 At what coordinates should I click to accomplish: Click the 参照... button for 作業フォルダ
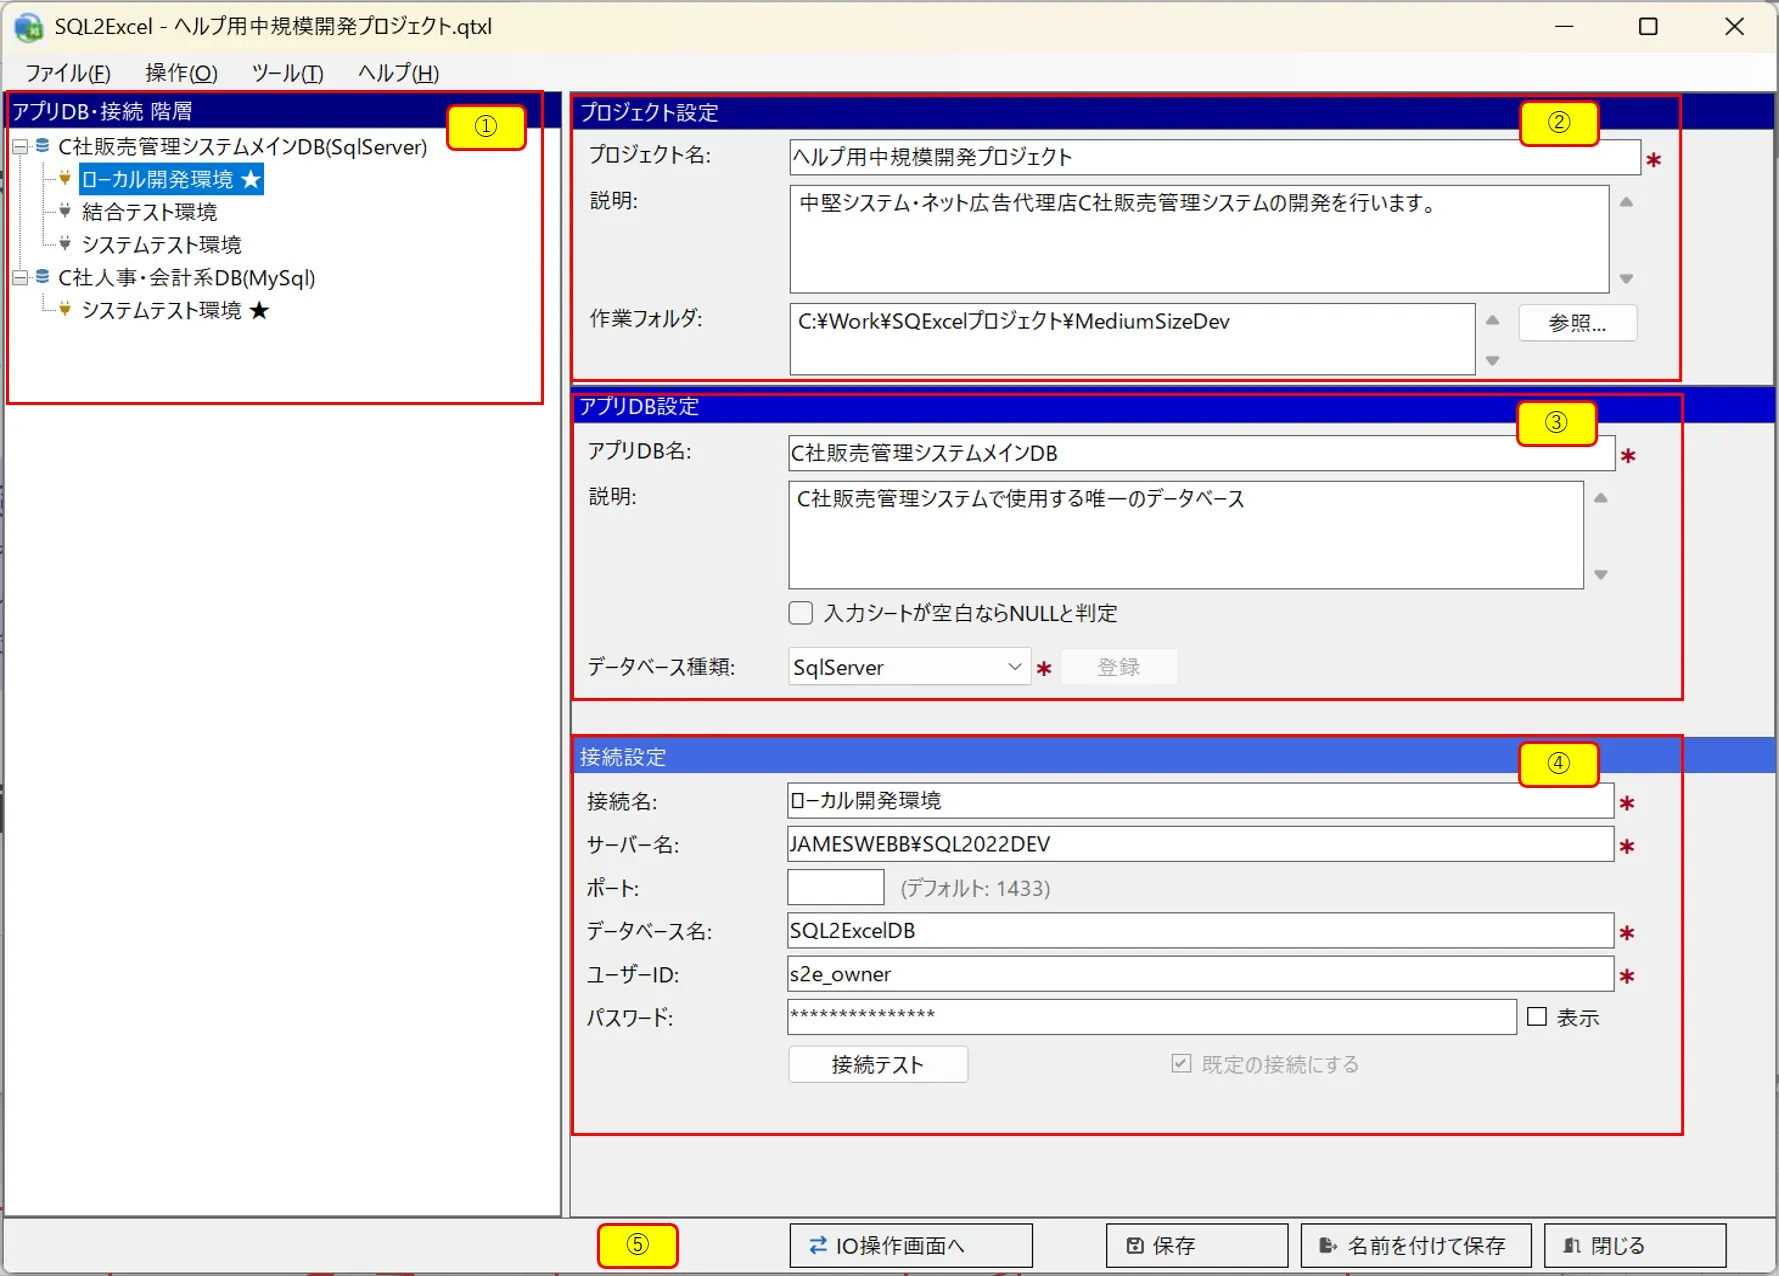click(1577, 323)
